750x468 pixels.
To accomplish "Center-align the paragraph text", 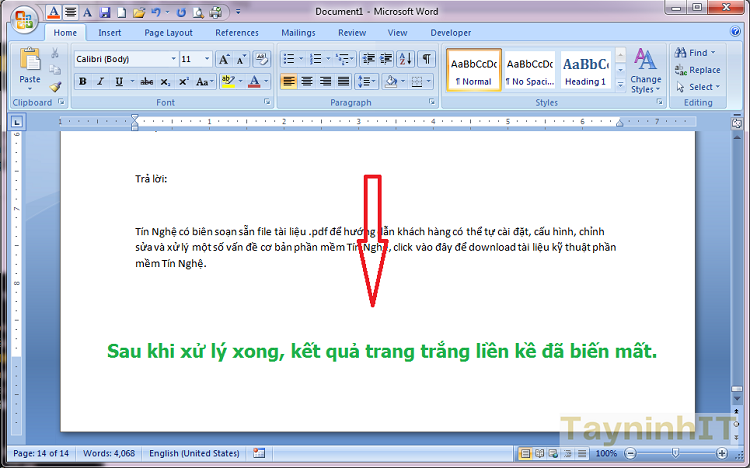I will pyautogui.click(x=307, y=81).
